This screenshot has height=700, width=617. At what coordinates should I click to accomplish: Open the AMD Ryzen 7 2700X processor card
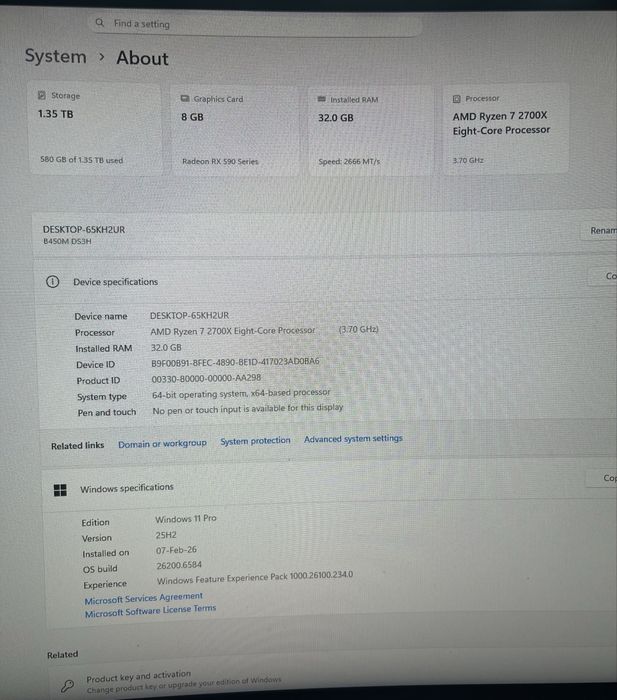tap(506, 129)
